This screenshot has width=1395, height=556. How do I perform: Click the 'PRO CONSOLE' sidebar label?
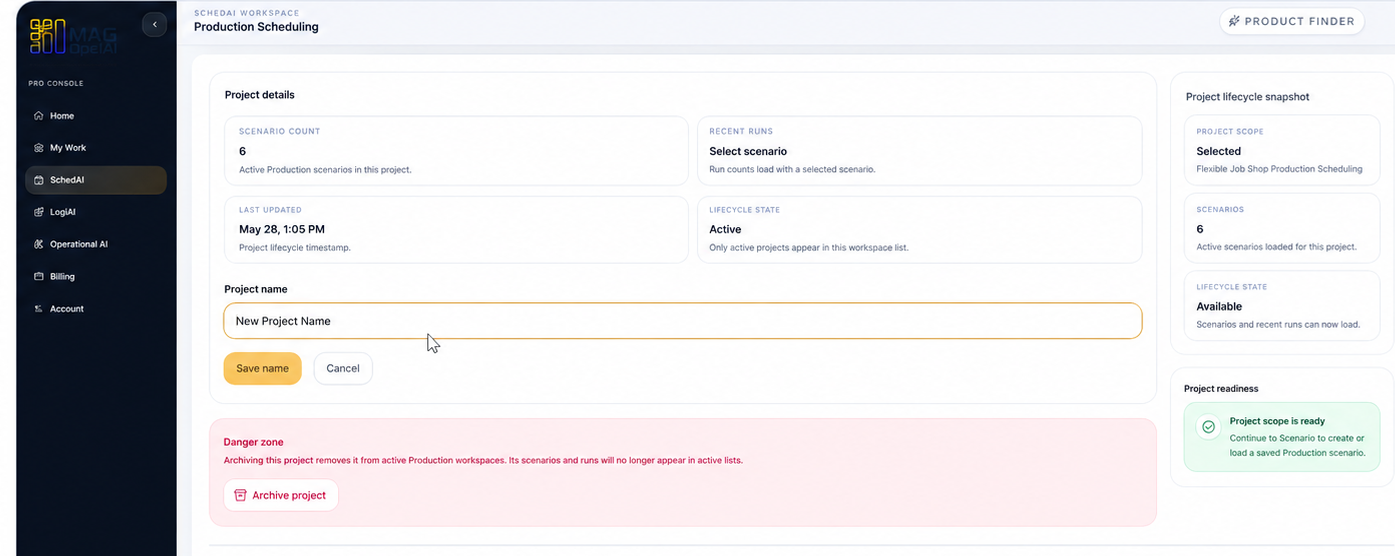[x=56, y=83]
